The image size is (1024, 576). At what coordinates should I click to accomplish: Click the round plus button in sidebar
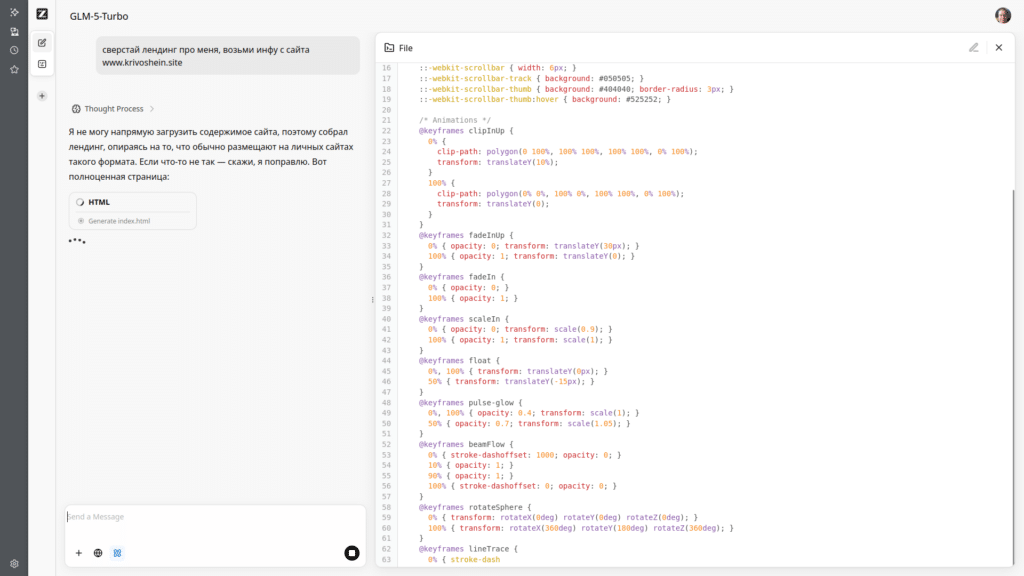42,96
